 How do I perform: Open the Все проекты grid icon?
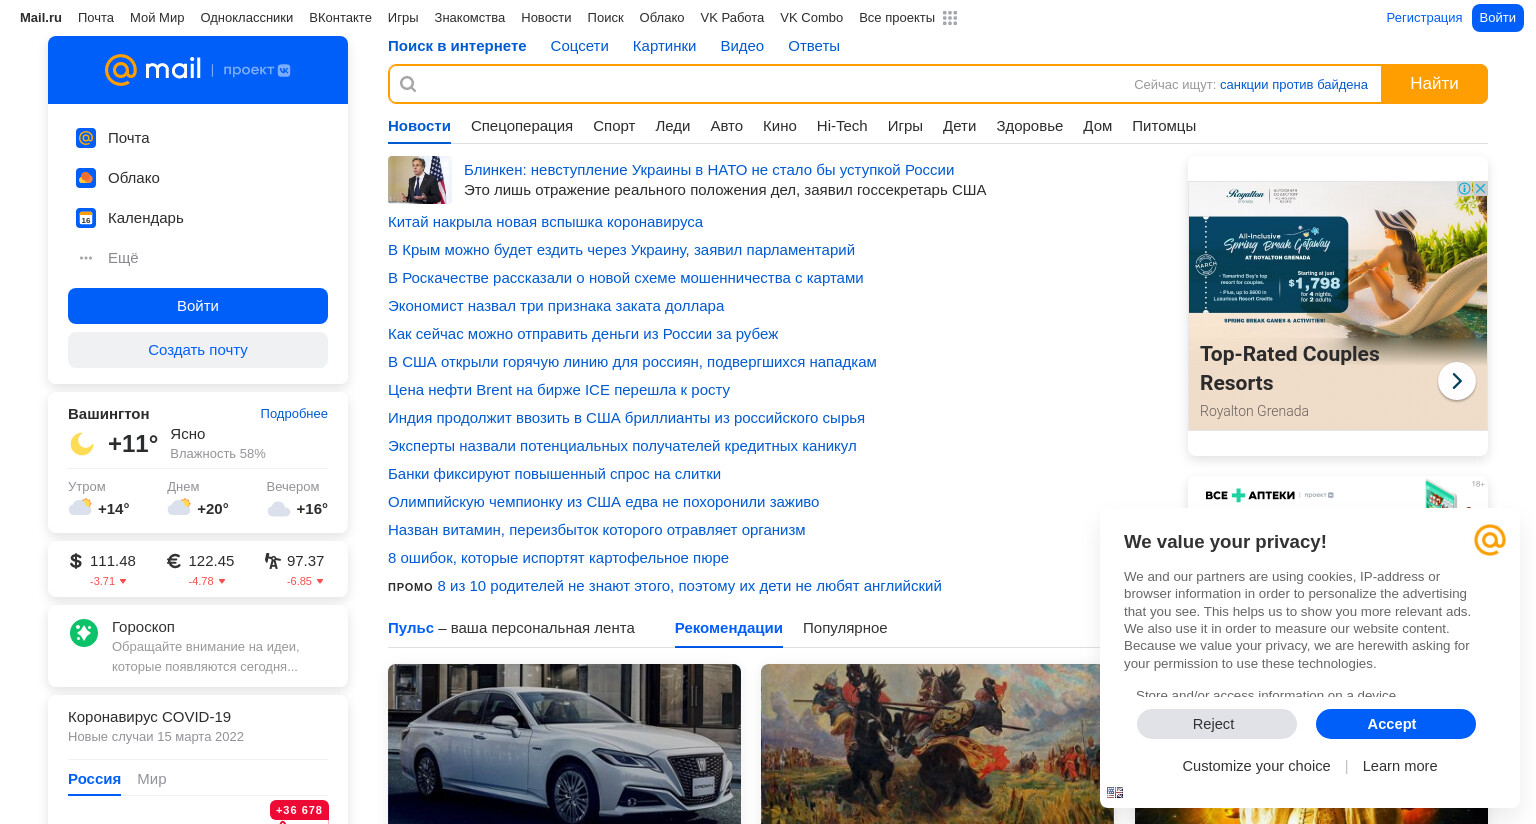(950, 18)
